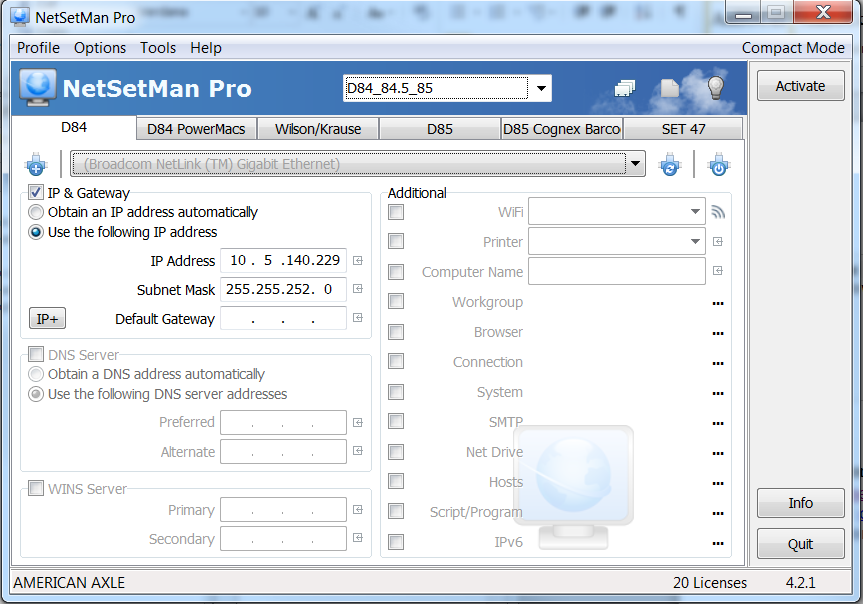The height and width of the screenshot is (604, 863).
Task: Get current Secondary WINS arrow icon
Action: (358, 538)
